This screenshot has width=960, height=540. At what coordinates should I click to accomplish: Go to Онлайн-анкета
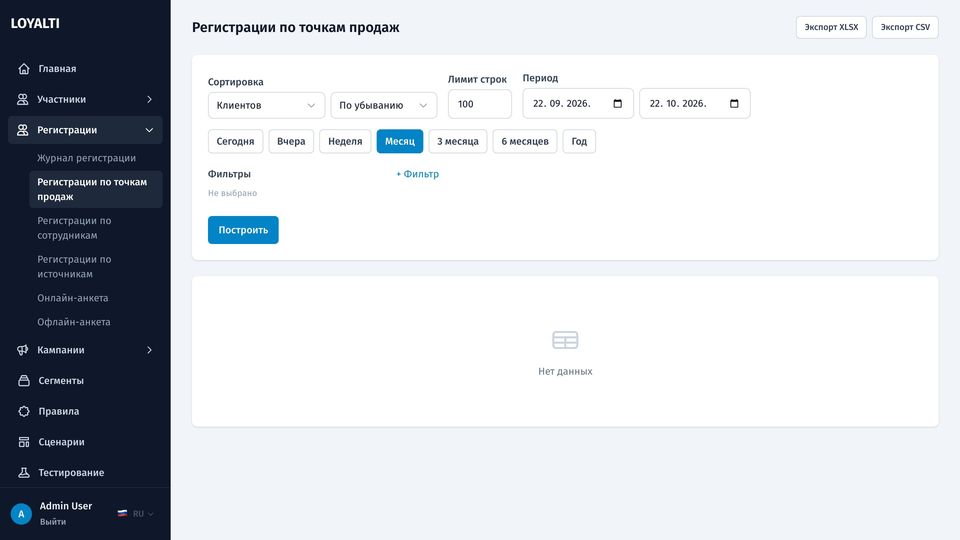[x=73, y=298]
